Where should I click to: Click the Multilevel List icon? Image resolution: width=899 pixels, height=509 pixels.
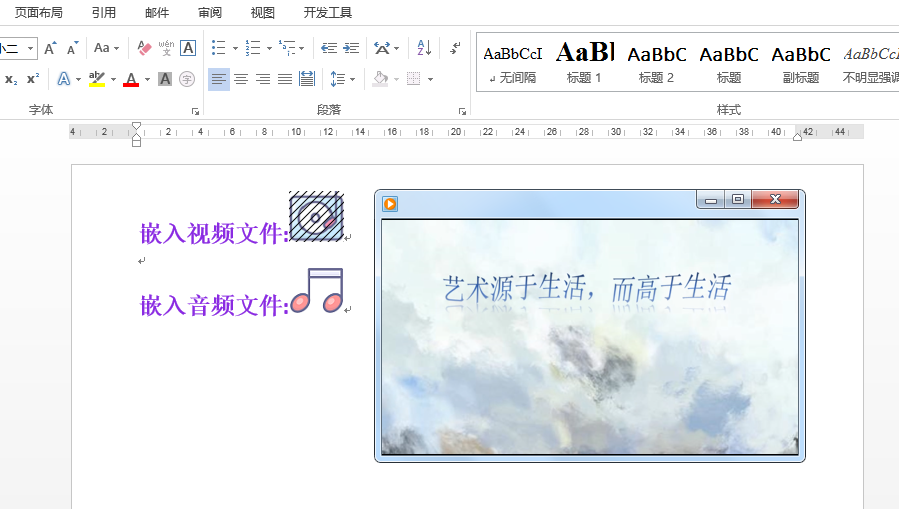click(287, 48)
